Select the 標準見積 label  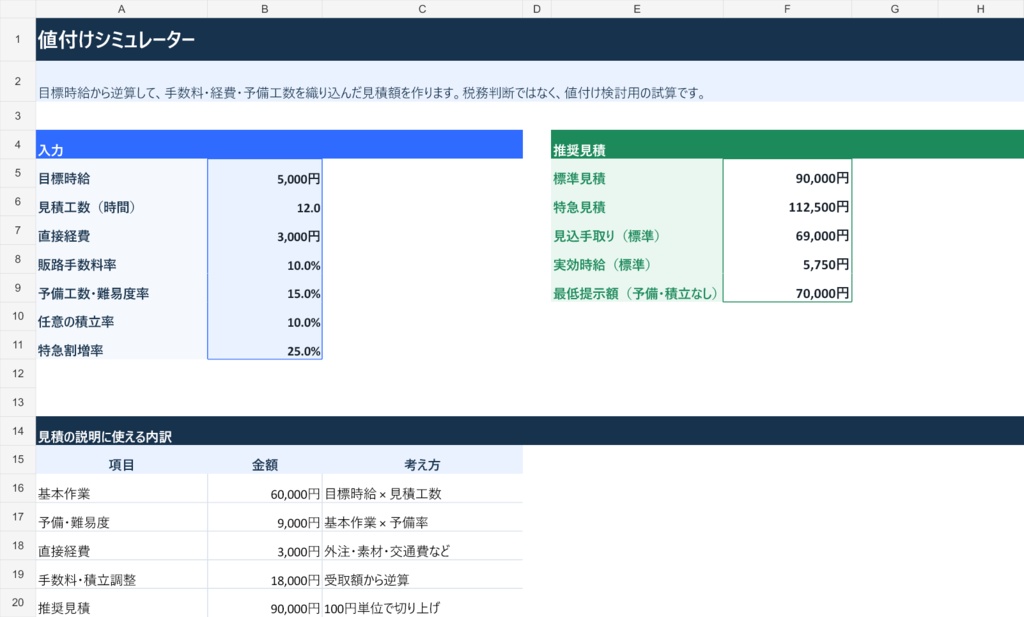pos(637,173)
